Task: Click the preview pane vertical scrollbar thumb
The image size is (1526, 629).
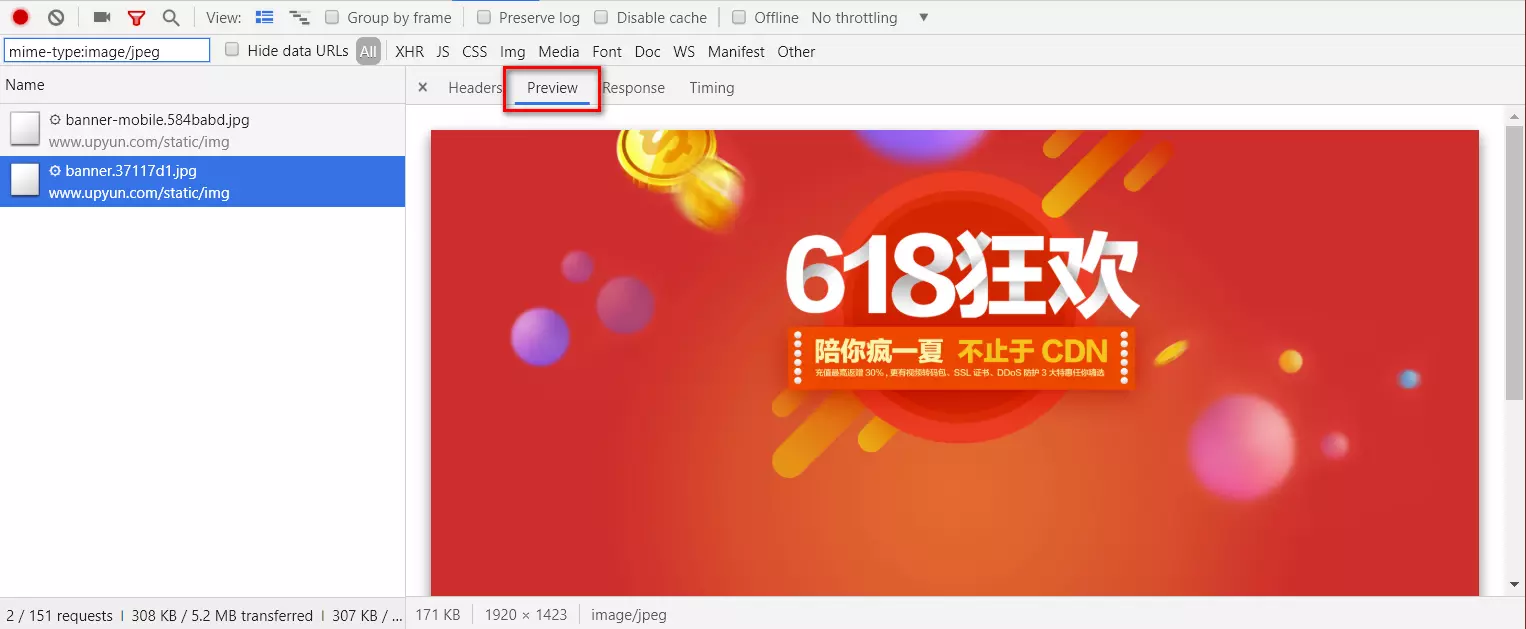Action: click(1515, 262)
